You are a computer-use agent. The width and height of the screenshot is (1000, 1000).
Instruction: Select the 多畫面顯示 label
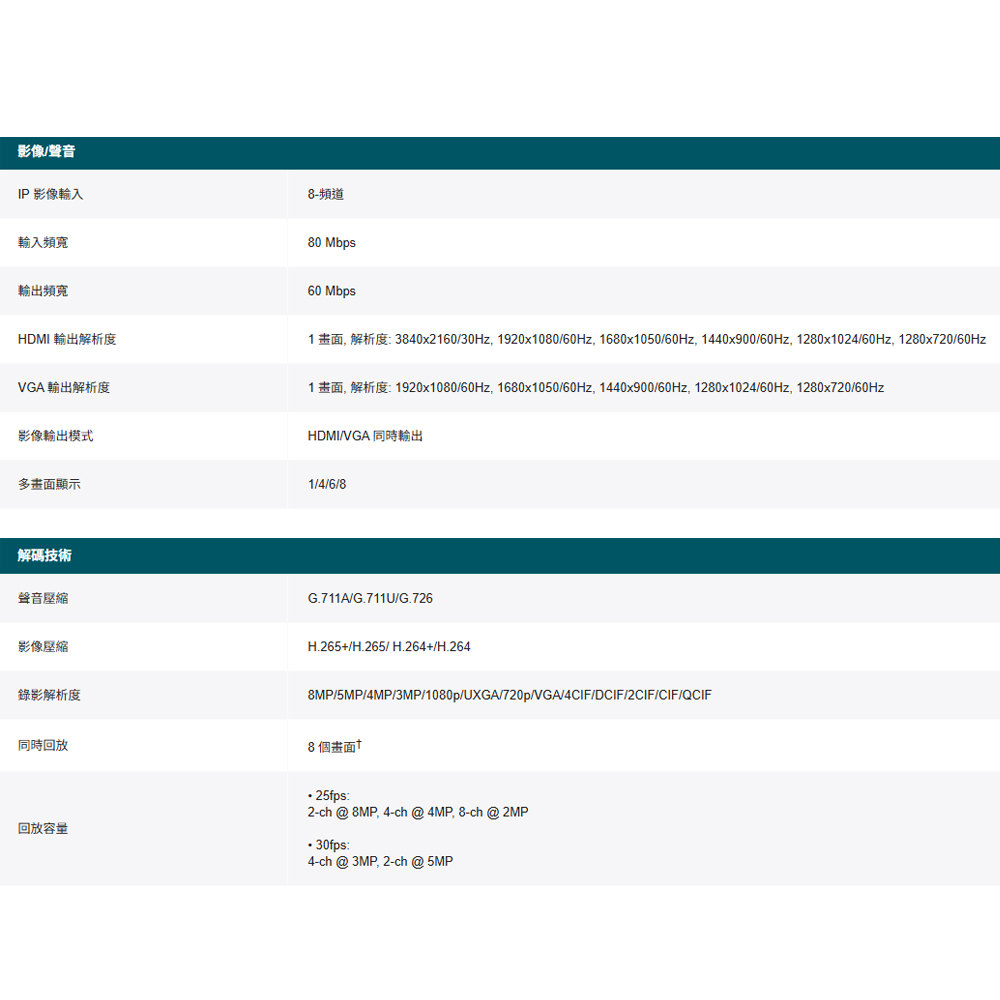click(x=49, y=484)
